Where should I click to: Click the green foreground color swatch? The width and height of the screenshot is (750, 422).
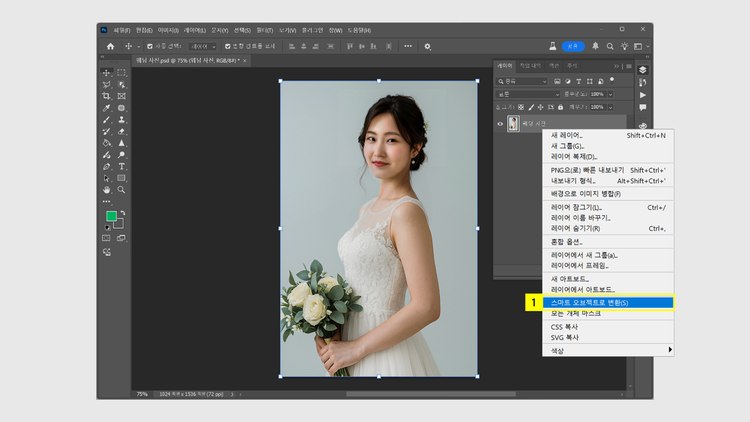tap(111, 216)
